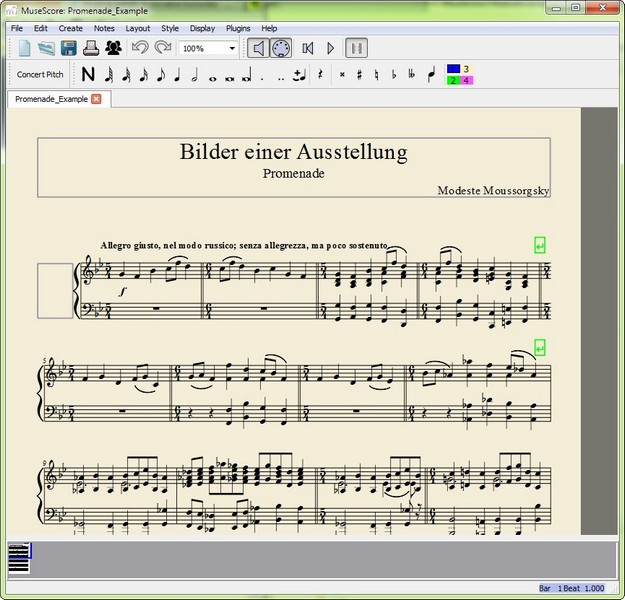Image resolution: width=625 pixels, height=600 pixels.
Task: Apply flat accidental
Action: coord(394,75)
